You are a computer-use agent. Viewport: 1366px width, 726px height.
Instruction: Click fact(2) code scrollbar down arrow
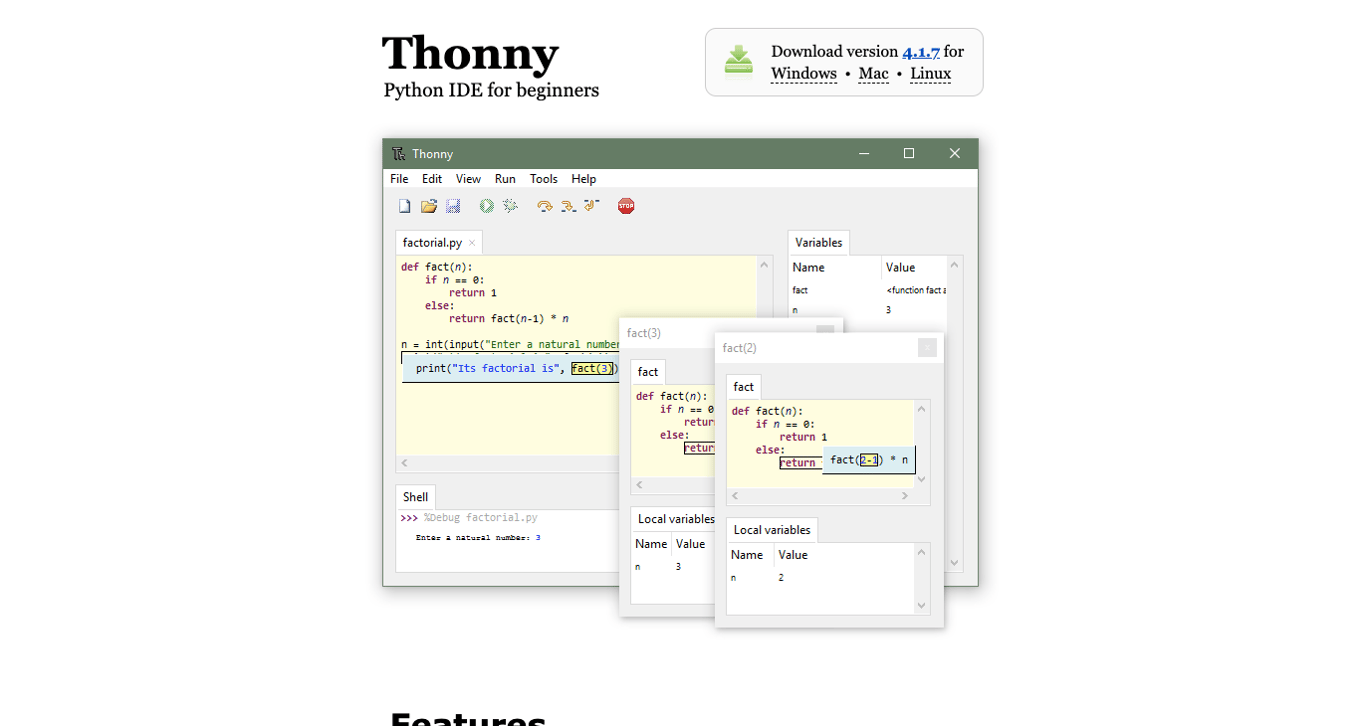coord(922,479)
